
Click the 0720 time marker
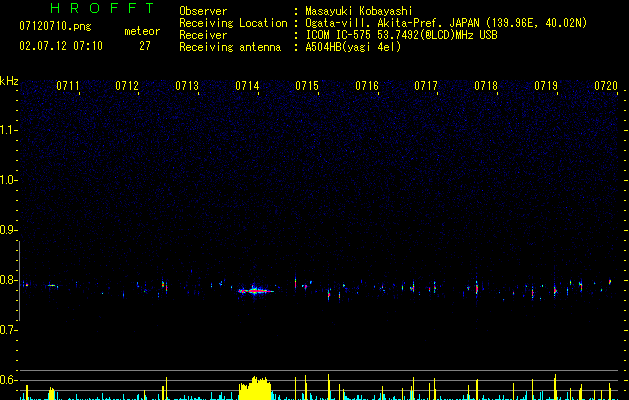[x=606, y=86]
